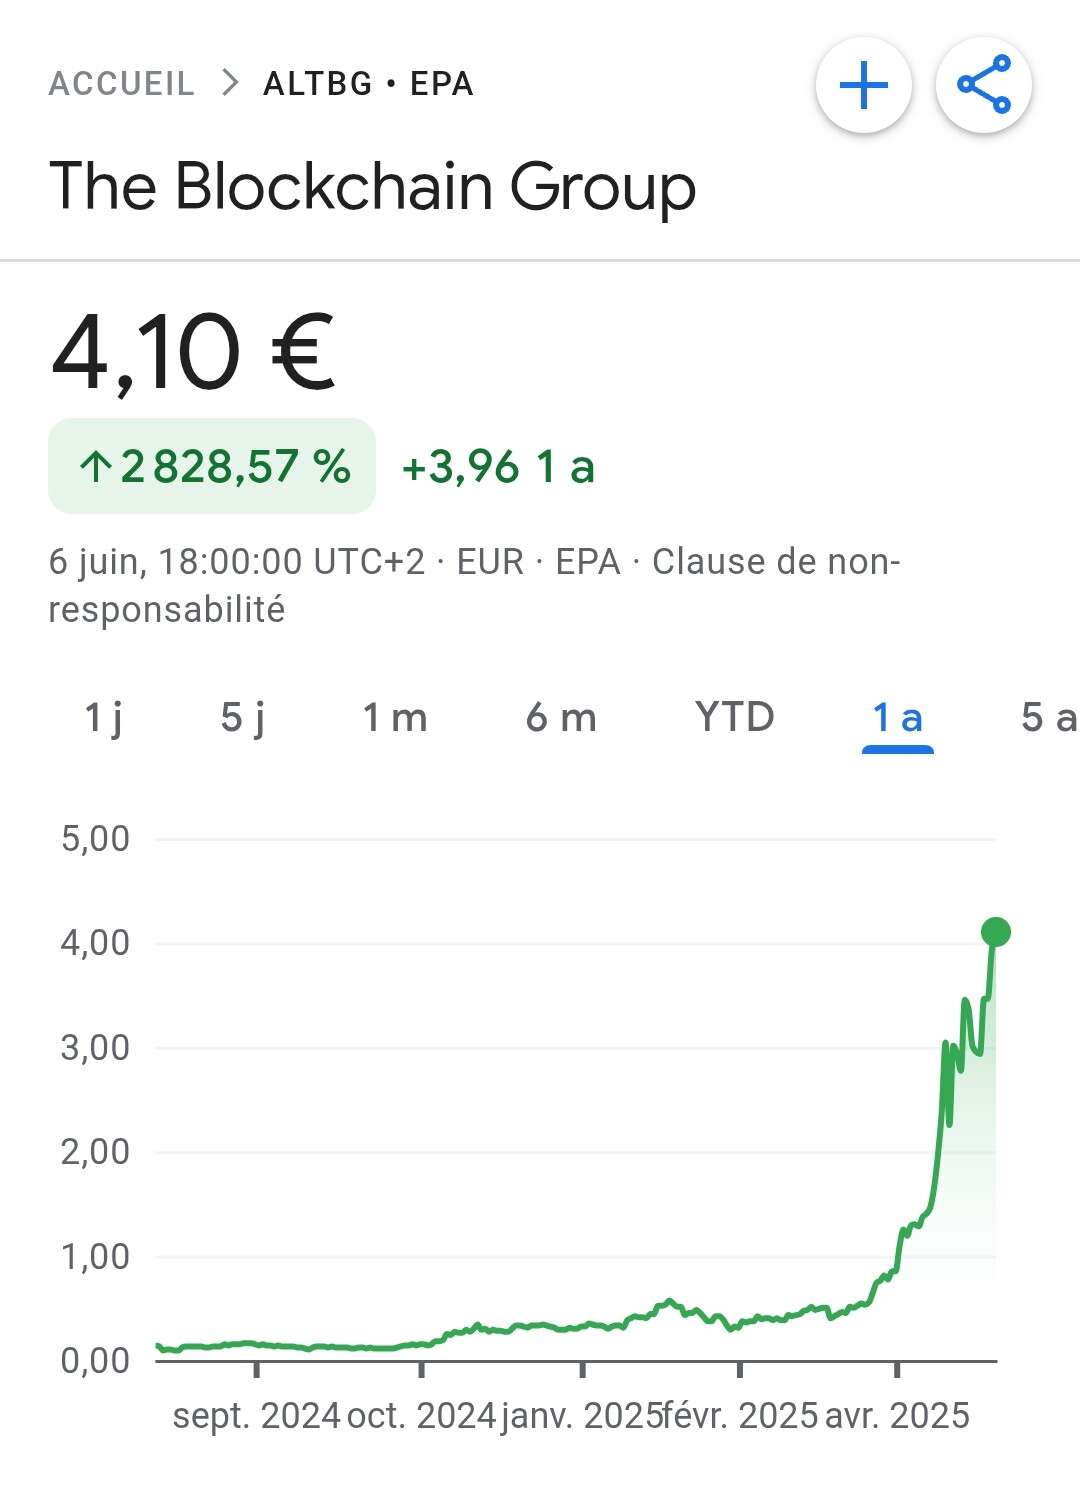Choose the YTD time range
The width and height of the screenshot is (1080, 1488).
tap(735, 717)
